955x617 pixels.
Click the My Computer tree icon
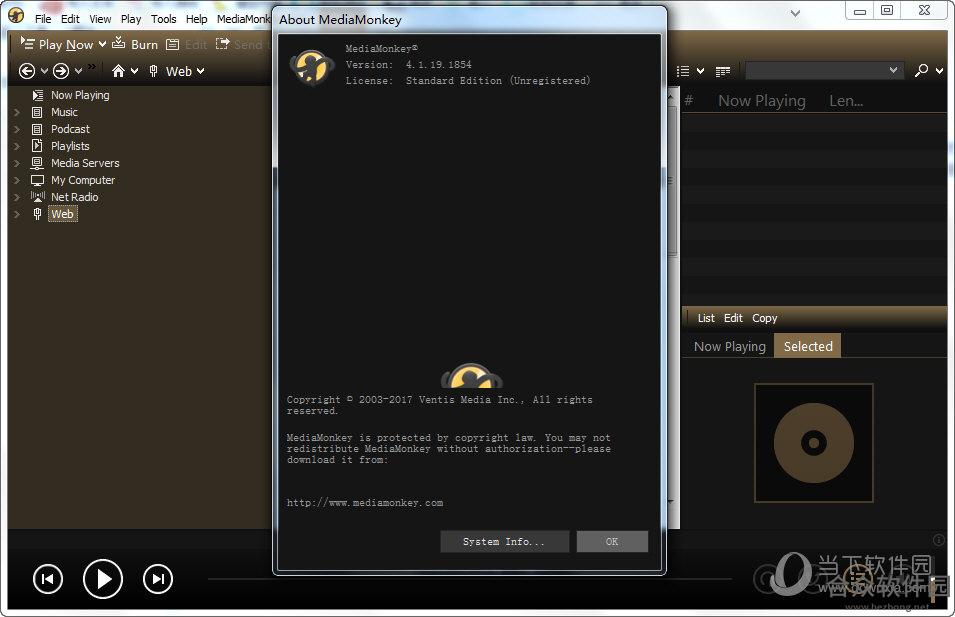(x=37, y=180)
